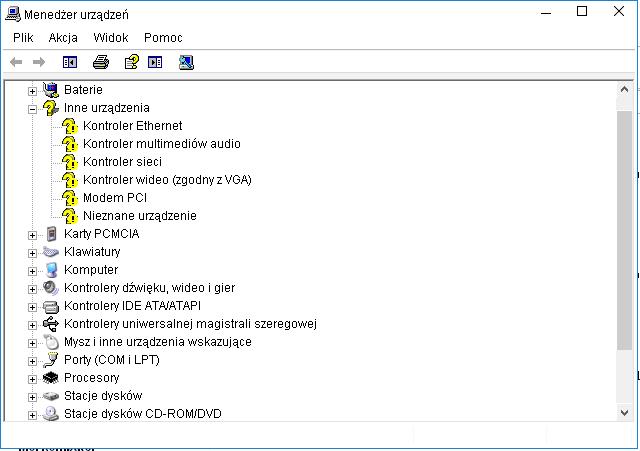The width and height of the screenshot is (640, 451).
Task: Click the Device Manager title bar icon
Action: pyautogui.click(x=13, y=14)
